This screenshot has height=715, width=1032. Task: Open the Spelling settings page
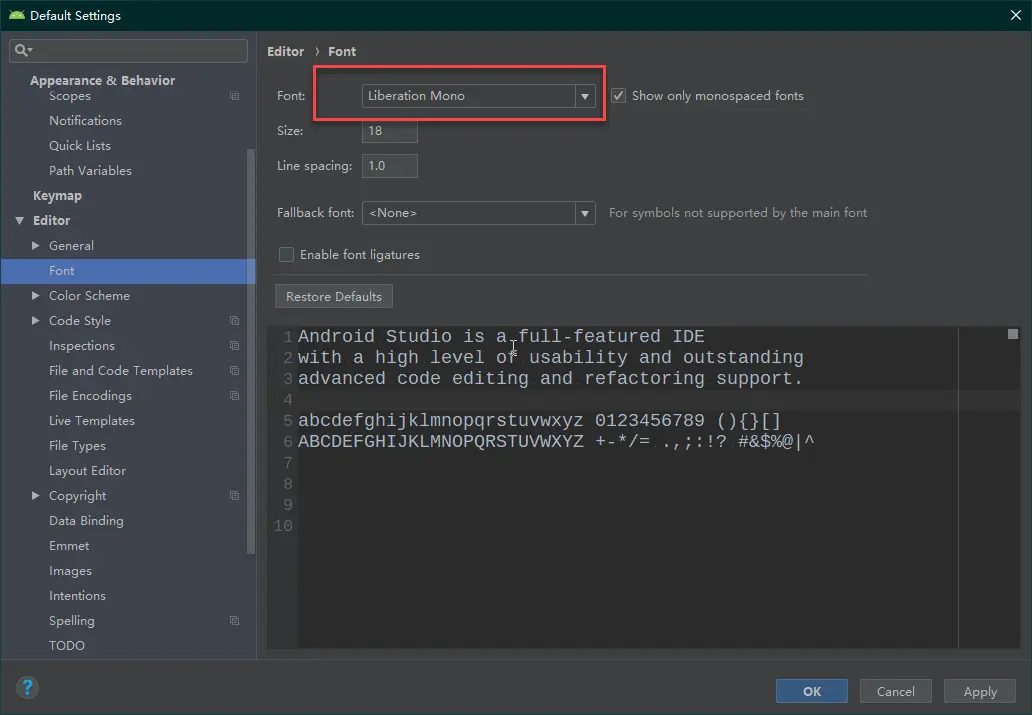[71, 621]
